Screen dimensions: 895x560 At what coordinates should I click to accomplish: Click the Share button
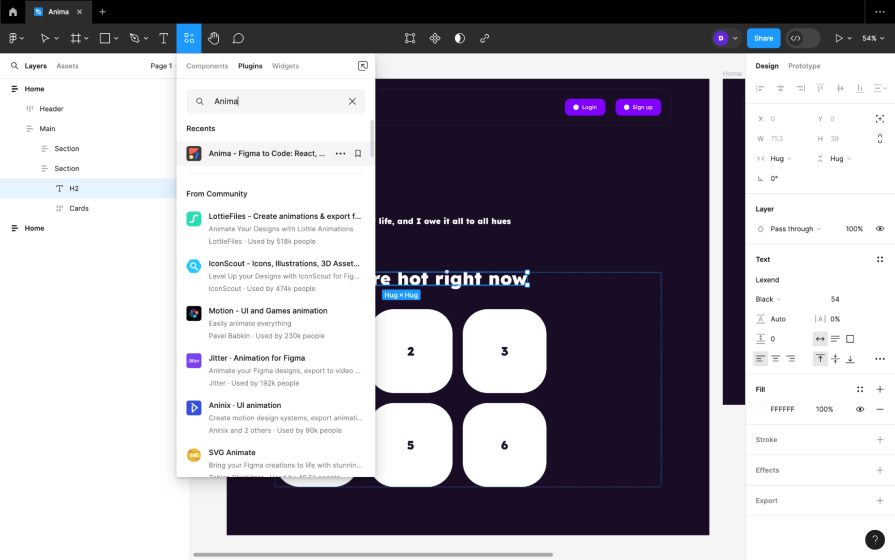(x=763, y=38)
